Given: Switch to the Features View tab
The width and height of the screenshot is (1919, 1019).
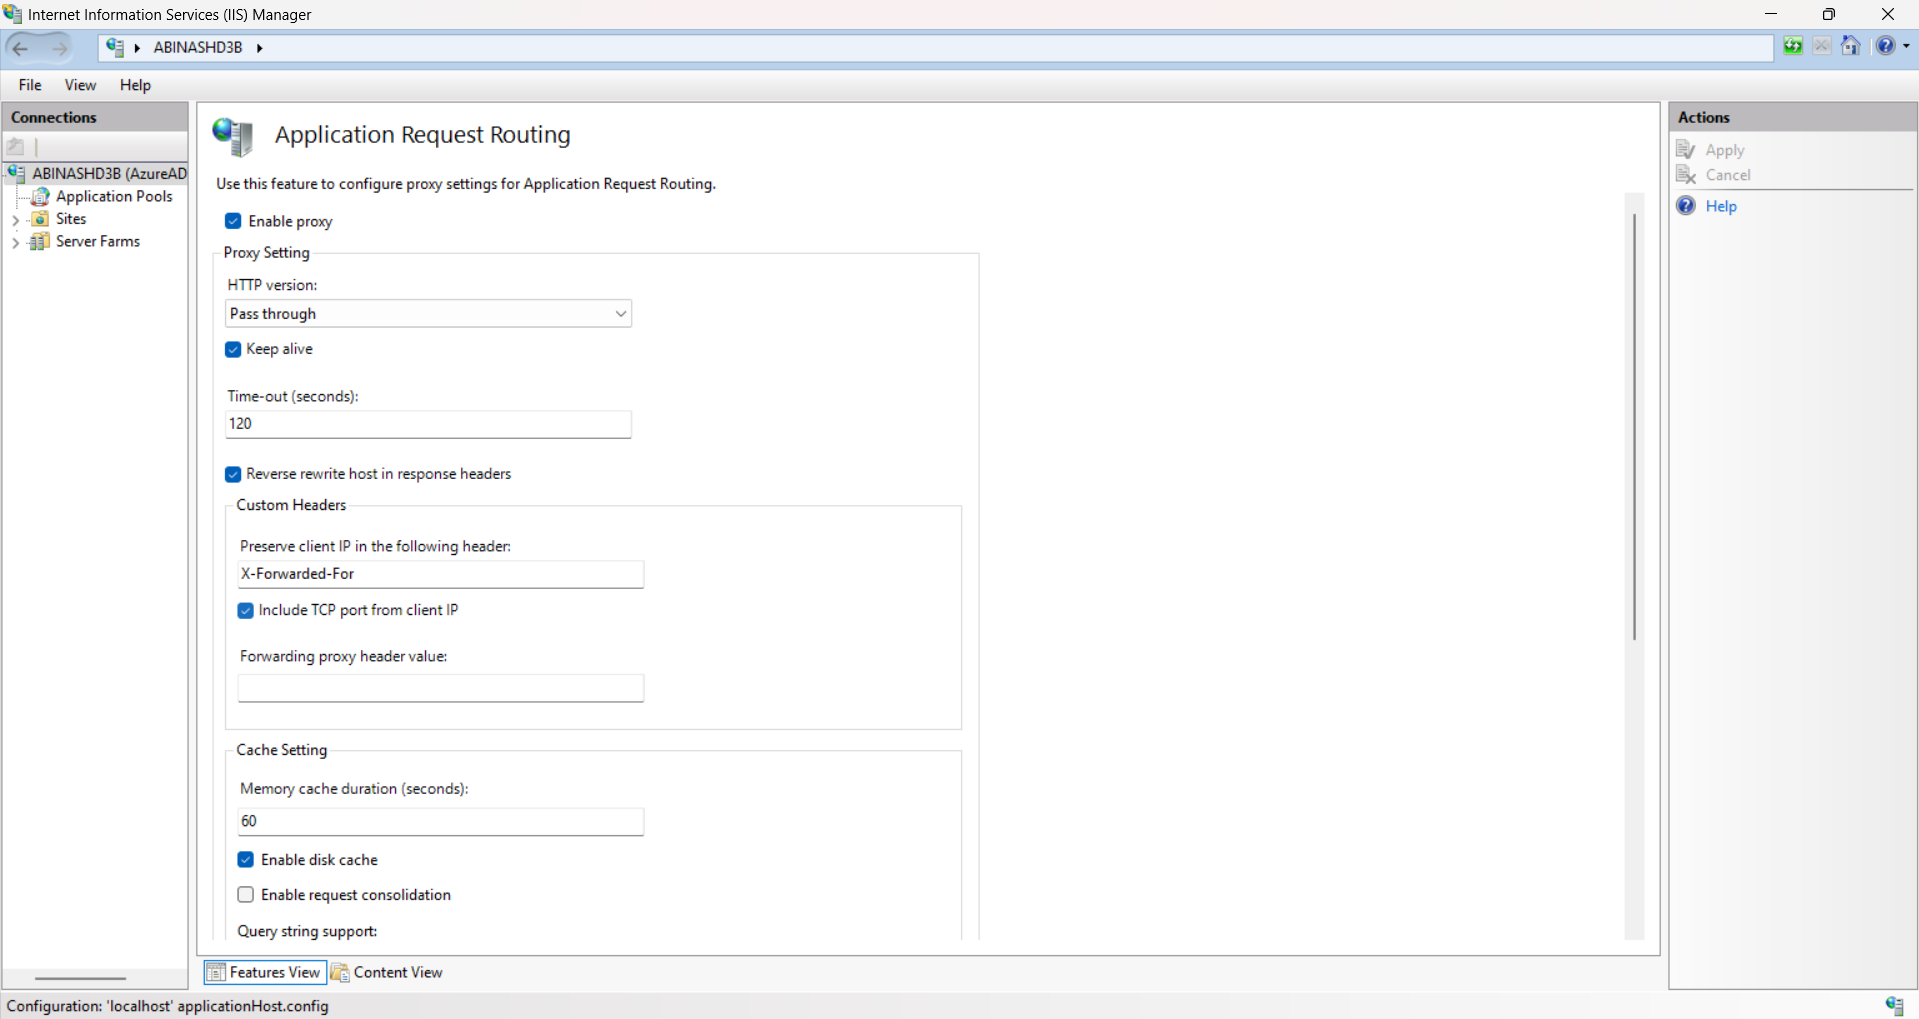Looking at the screenshot, I should coord(265,972).
